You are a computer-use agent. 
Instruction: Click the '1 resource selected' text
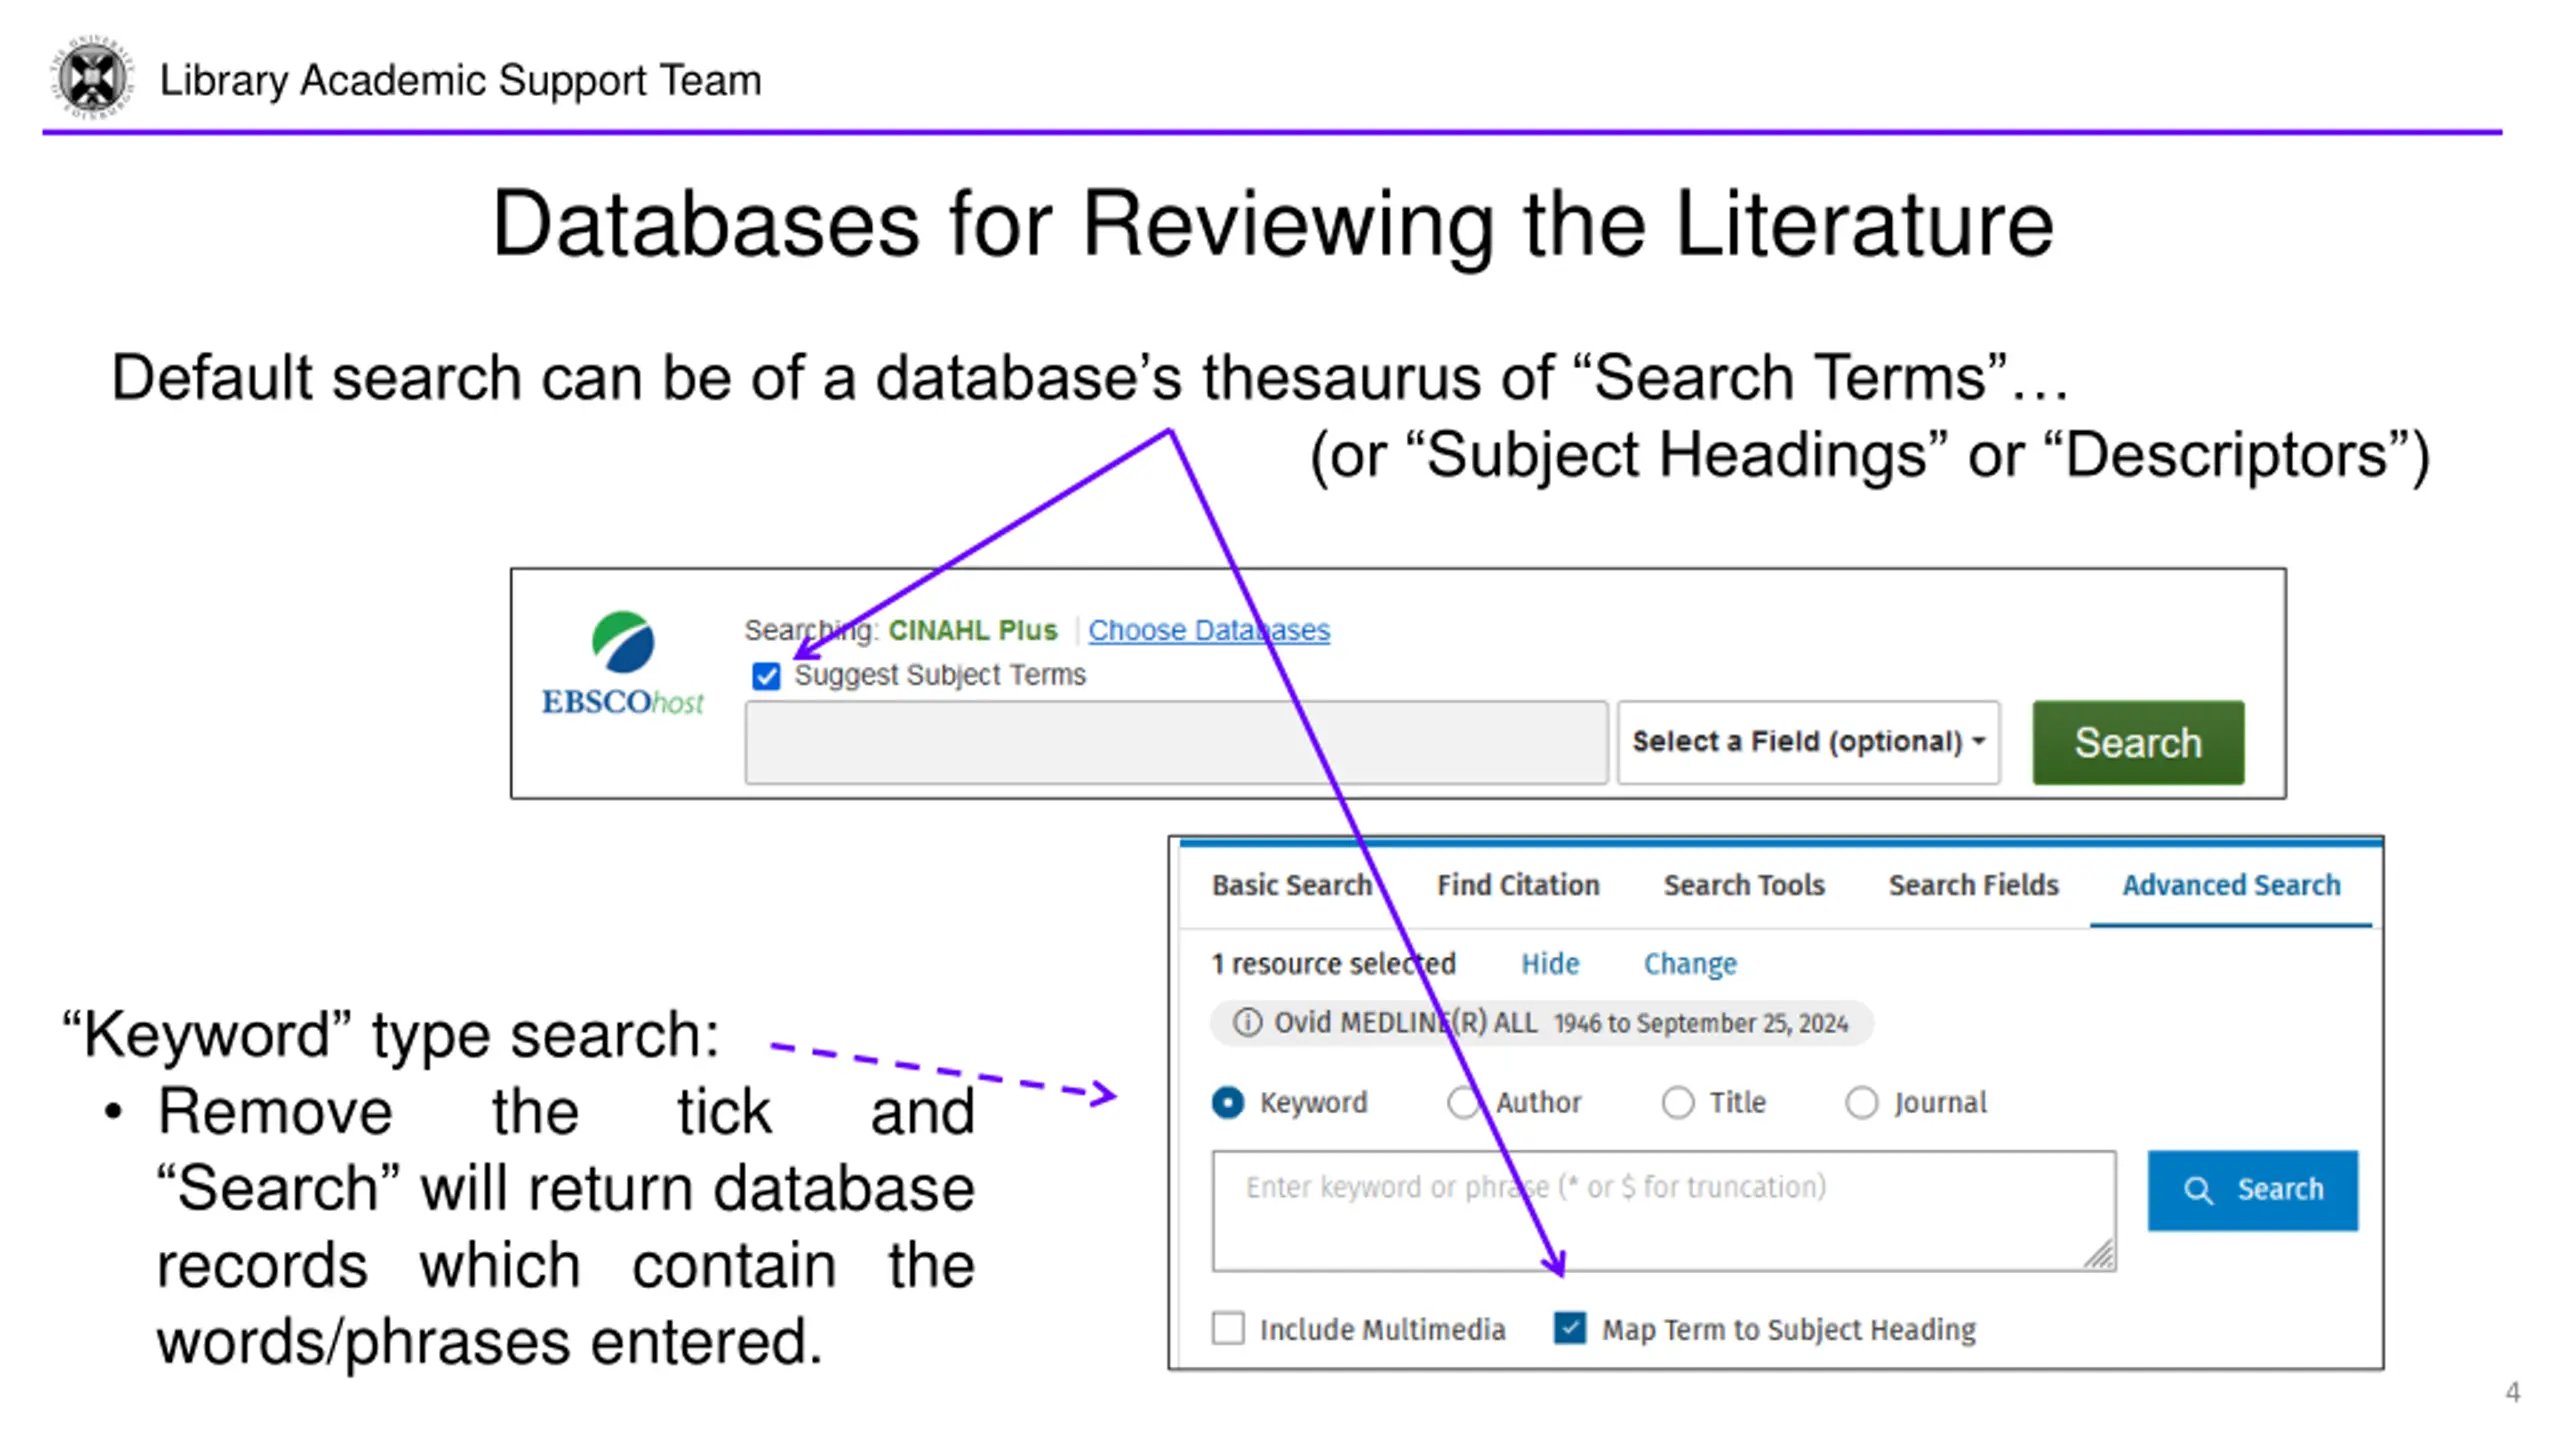coord(1333,964)
